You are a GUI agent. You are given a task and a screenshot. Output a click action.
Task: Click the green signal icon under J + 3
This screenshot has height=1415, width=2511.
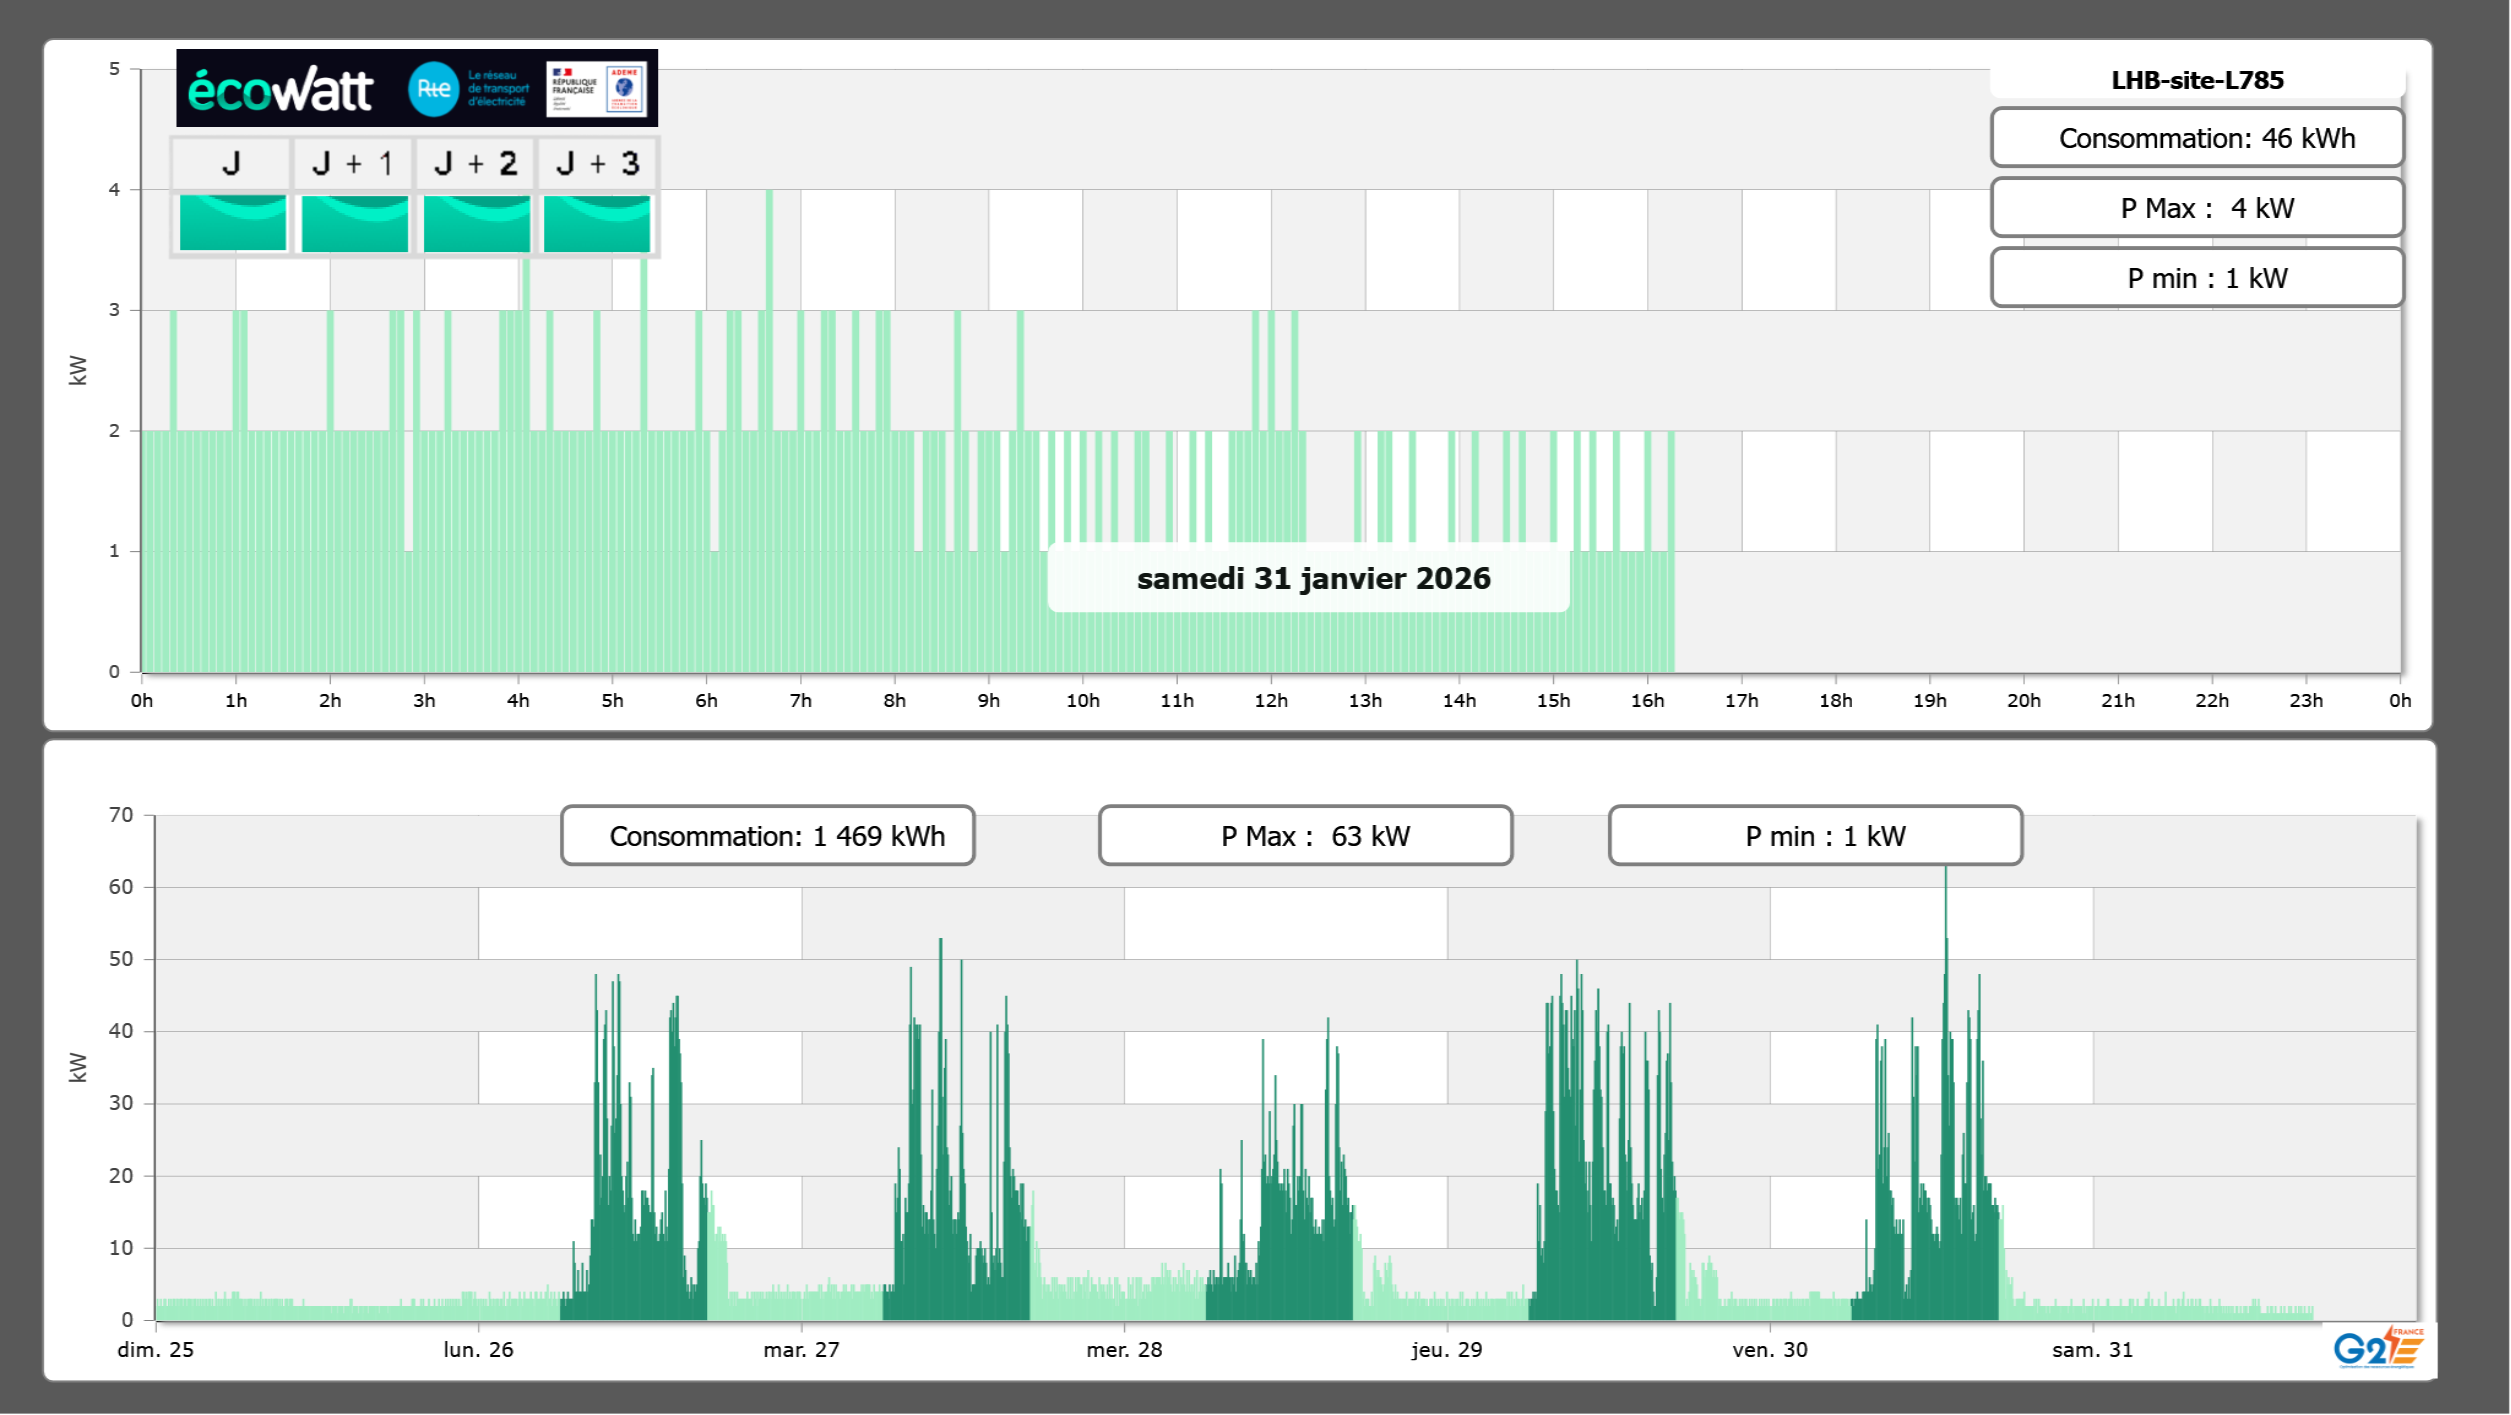[x=597, y=223]
